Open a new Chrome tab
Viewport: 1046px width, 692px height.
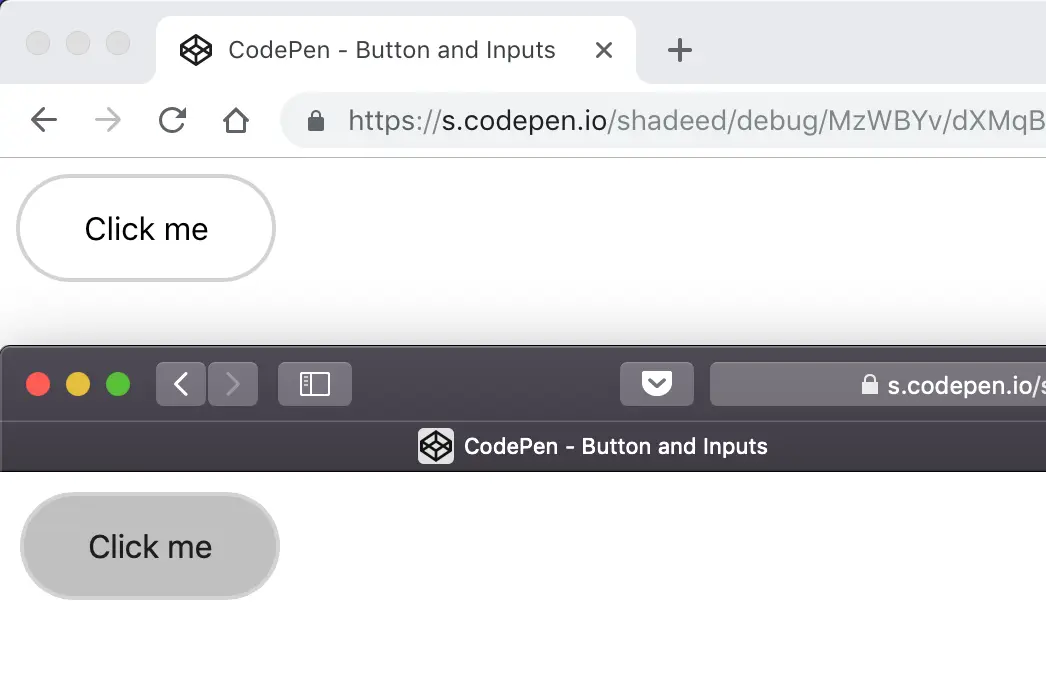(679, 50)
